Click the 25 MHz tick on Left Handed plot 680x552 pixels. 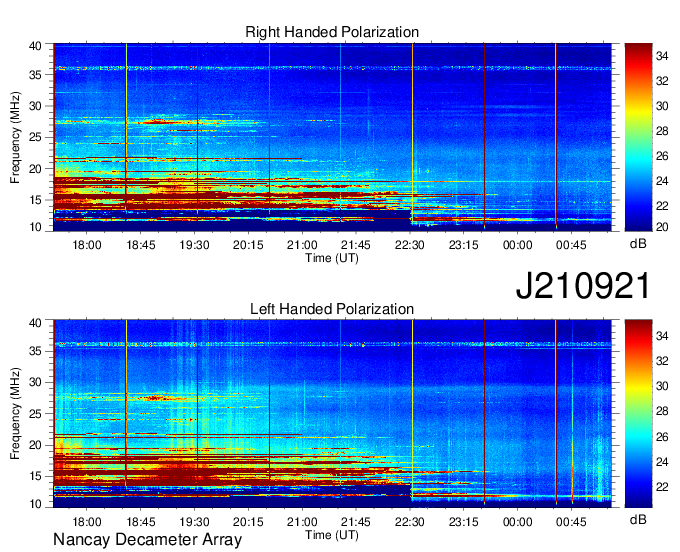click(35, 414)
